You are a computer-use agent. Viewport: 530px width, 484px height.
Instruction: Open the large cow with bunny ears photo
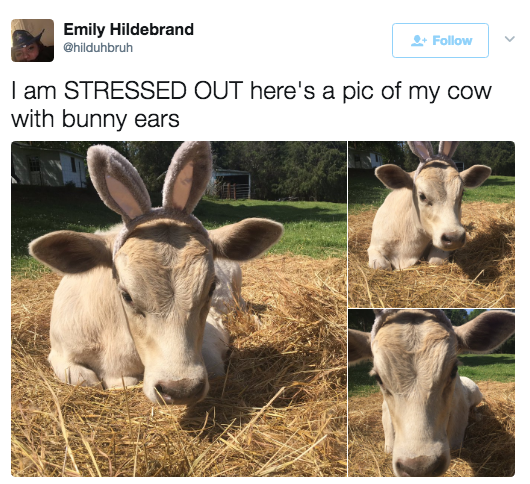point(179,309)
